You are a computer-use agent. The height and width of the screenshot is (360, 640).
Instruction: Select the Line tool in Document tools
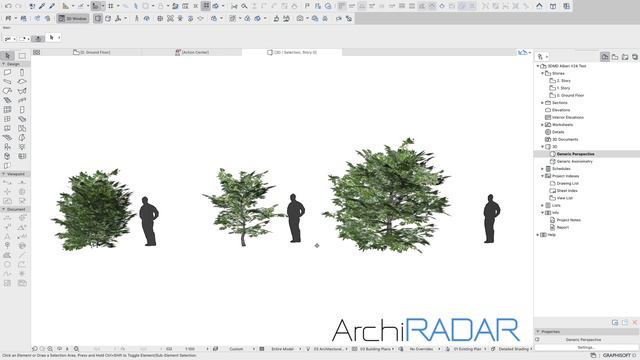click(22, 255)
